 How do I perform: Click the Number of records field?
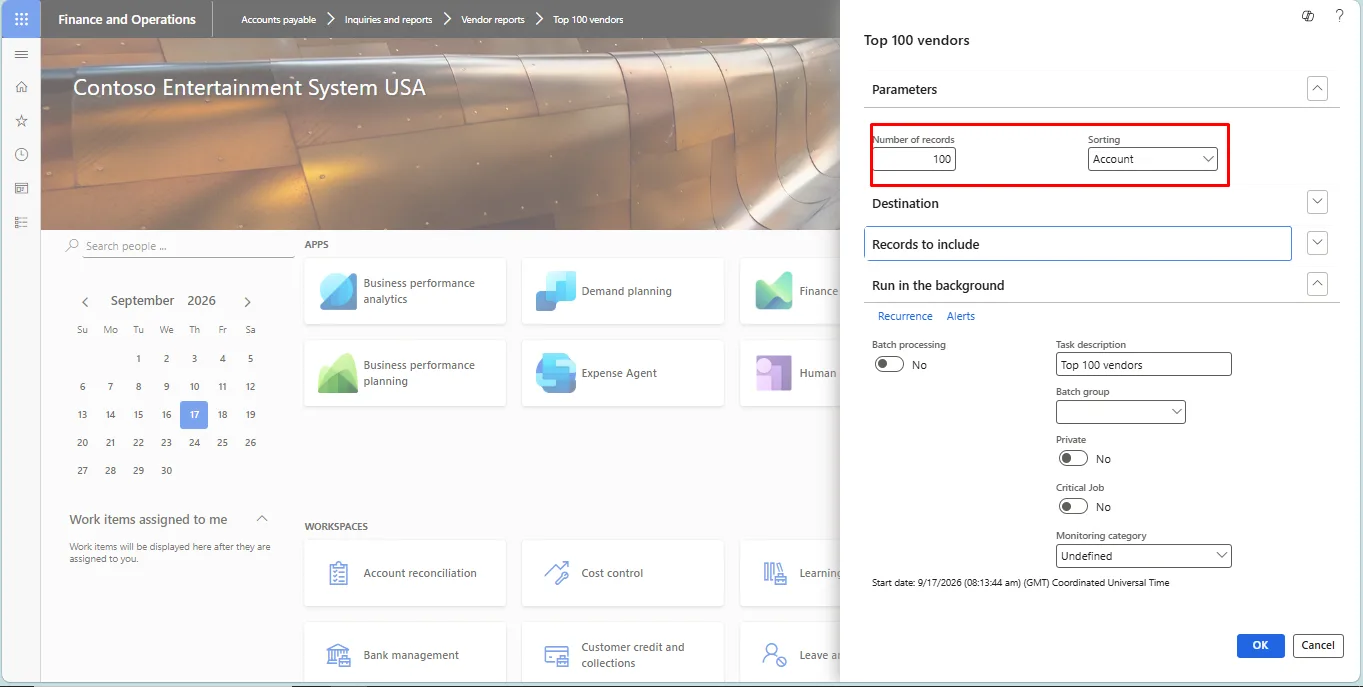(x=914, y=159)
